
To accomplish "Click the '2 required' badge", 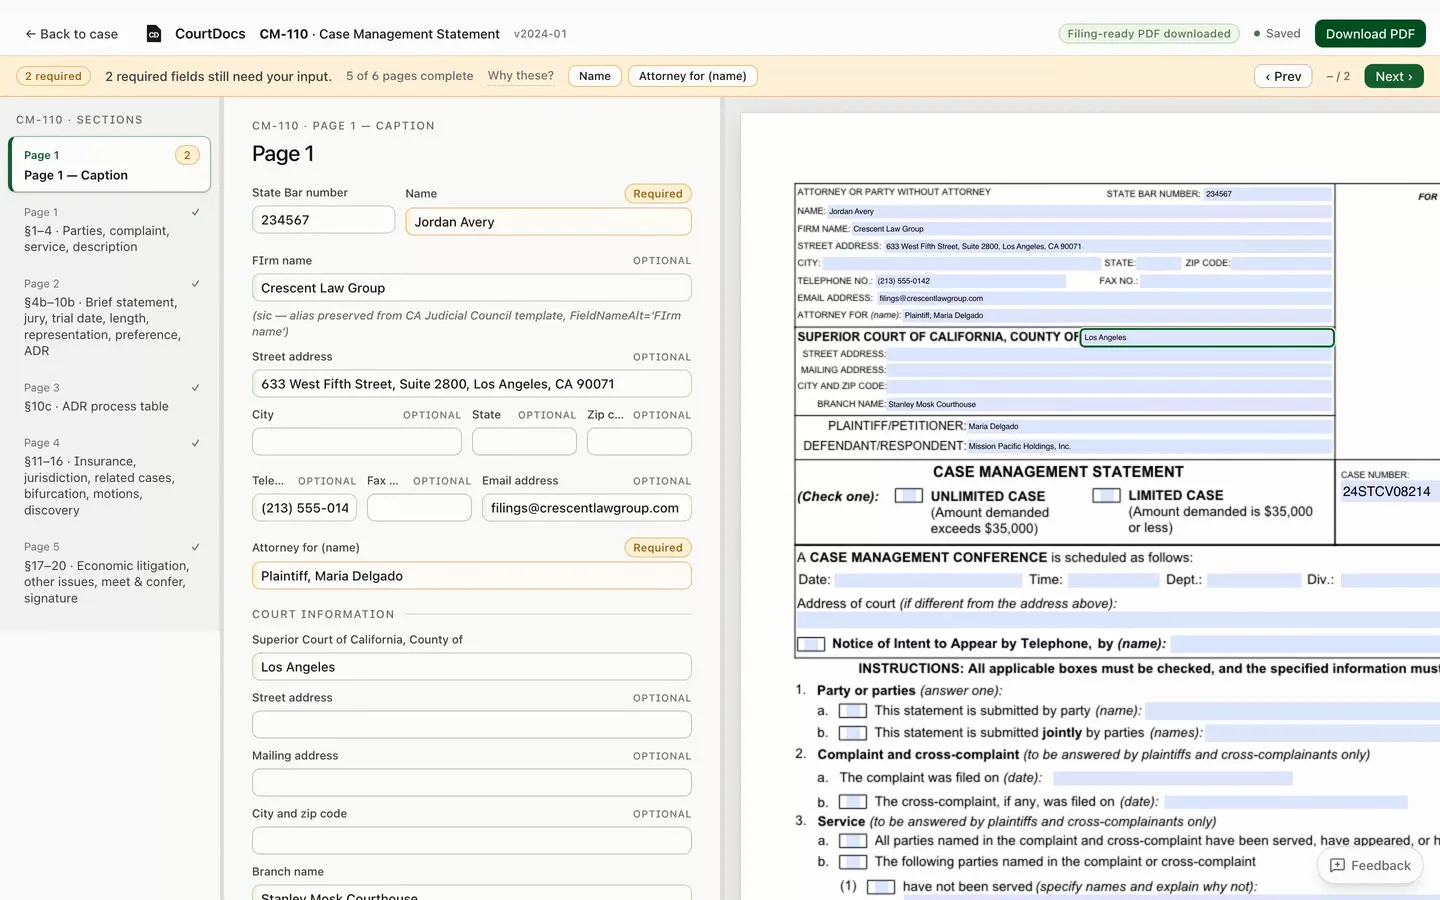I will point(54,76).
